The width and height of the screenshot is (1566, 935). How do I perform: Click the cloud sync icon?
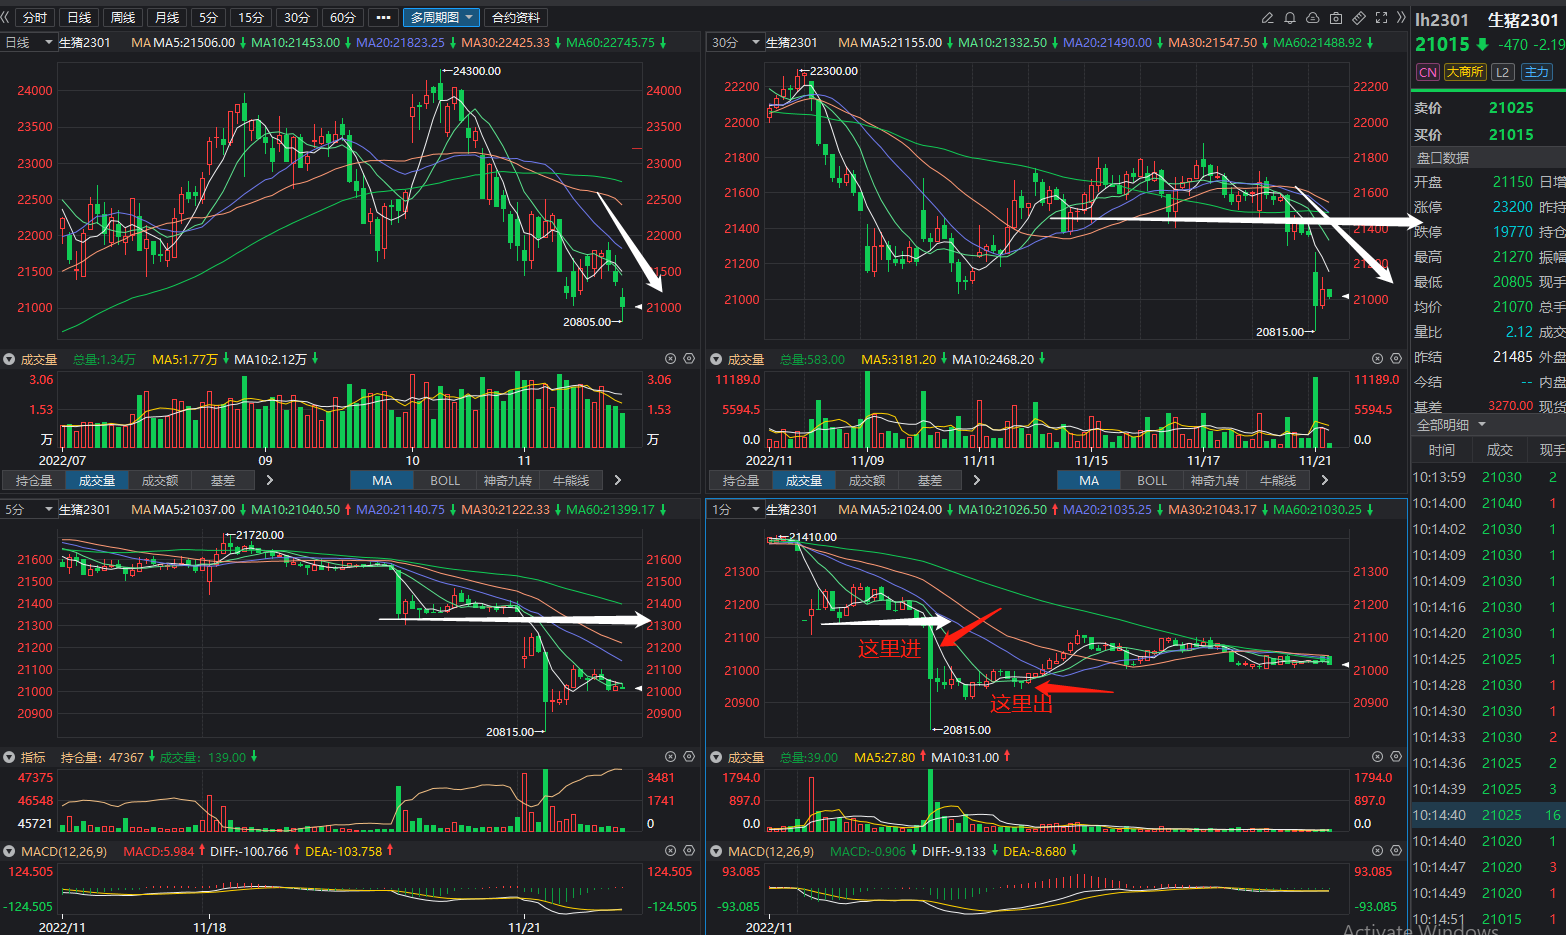click(1313, 18)
